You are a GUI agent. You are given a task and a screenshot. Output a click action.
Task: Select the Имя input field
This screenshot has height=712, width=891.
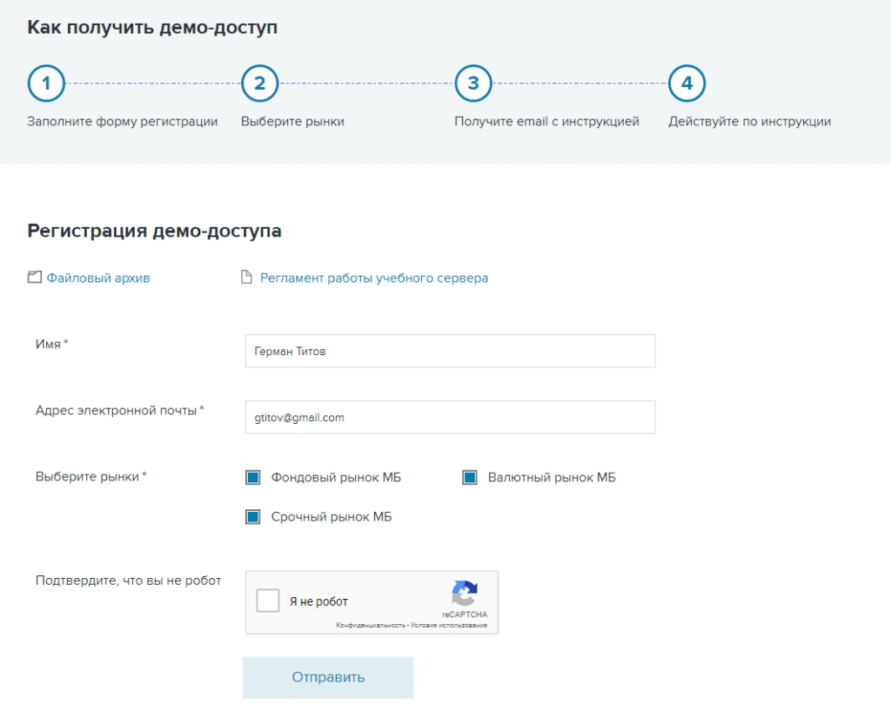click(450, 351)
